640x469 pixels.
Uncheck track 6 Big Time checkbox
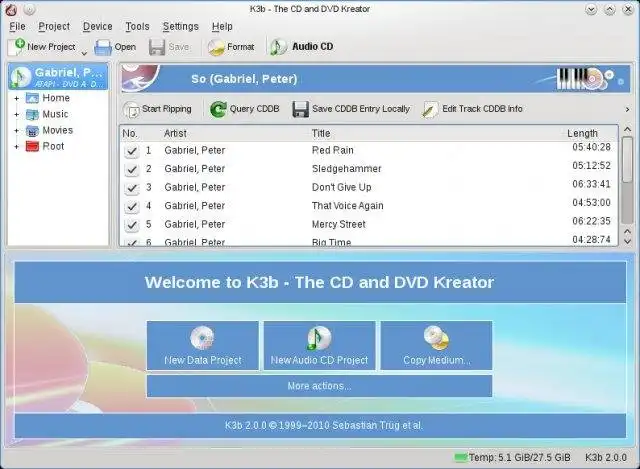[x=131, y=242]
